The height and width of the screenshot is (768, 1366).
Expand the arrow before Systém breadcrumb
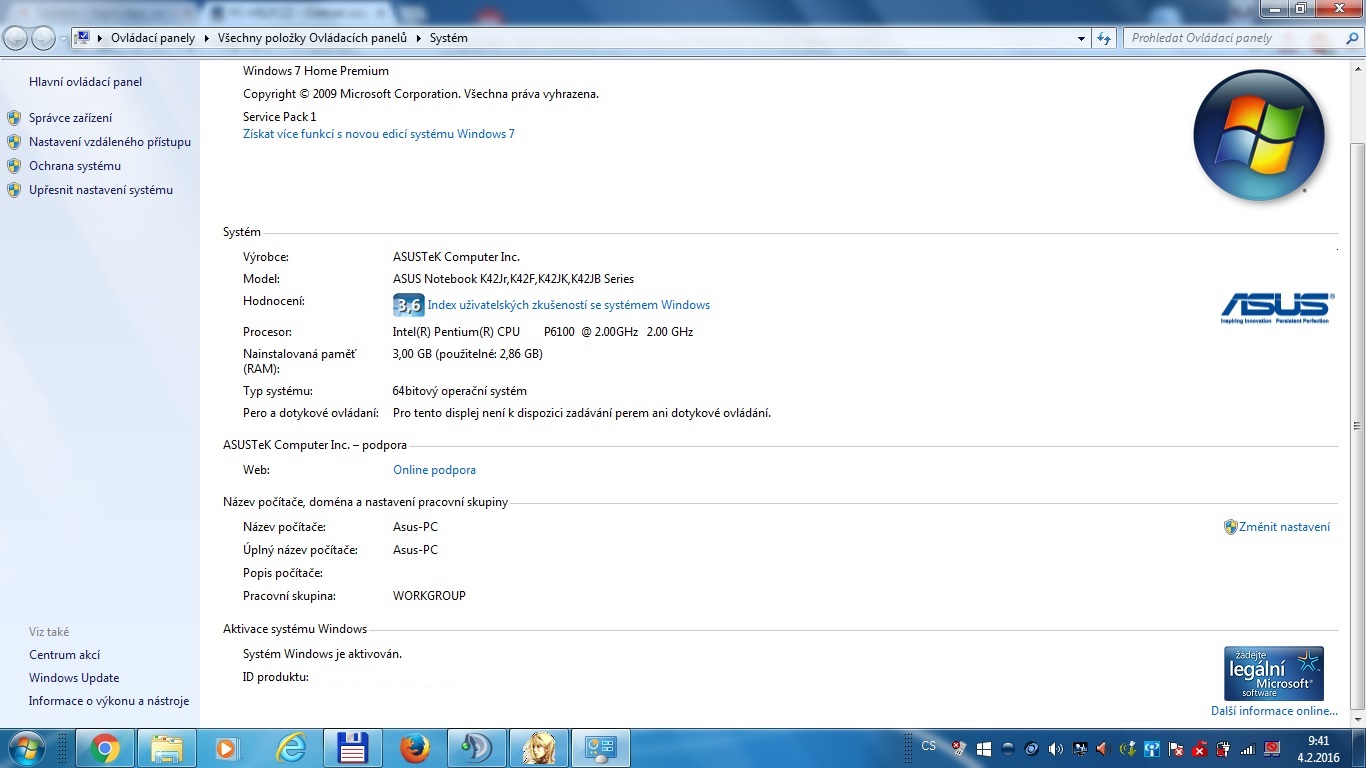(419, 38)
